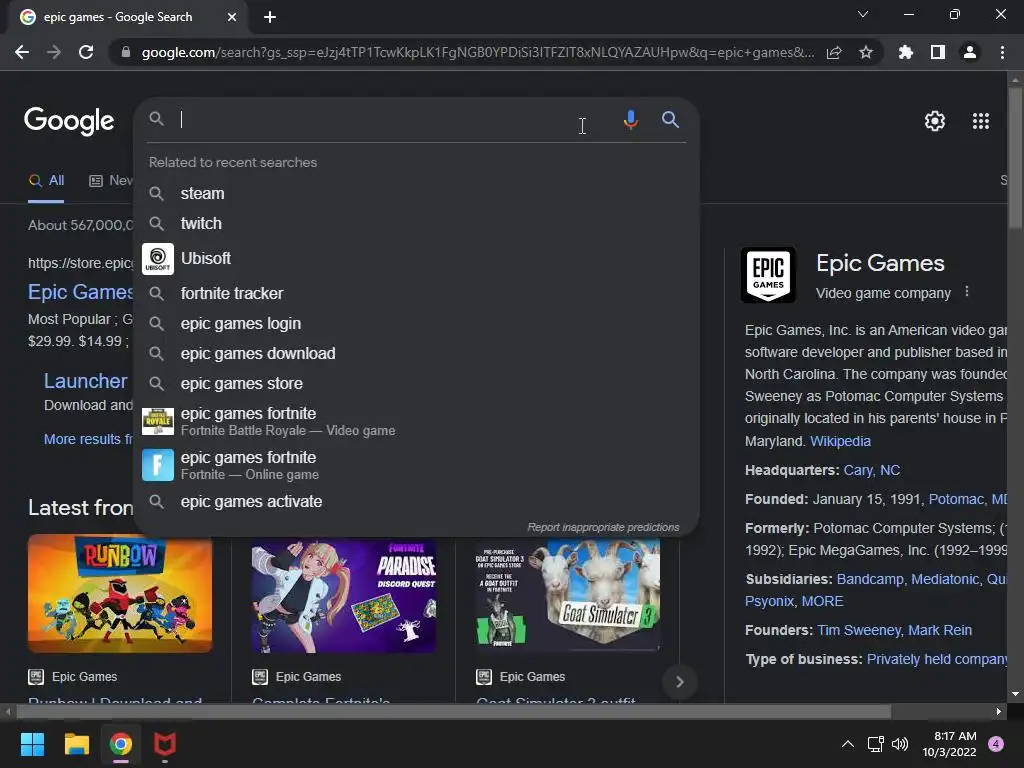Open tab search chevron in title bar
This screenshot has height=768, width=1024.
pos(863,14)
